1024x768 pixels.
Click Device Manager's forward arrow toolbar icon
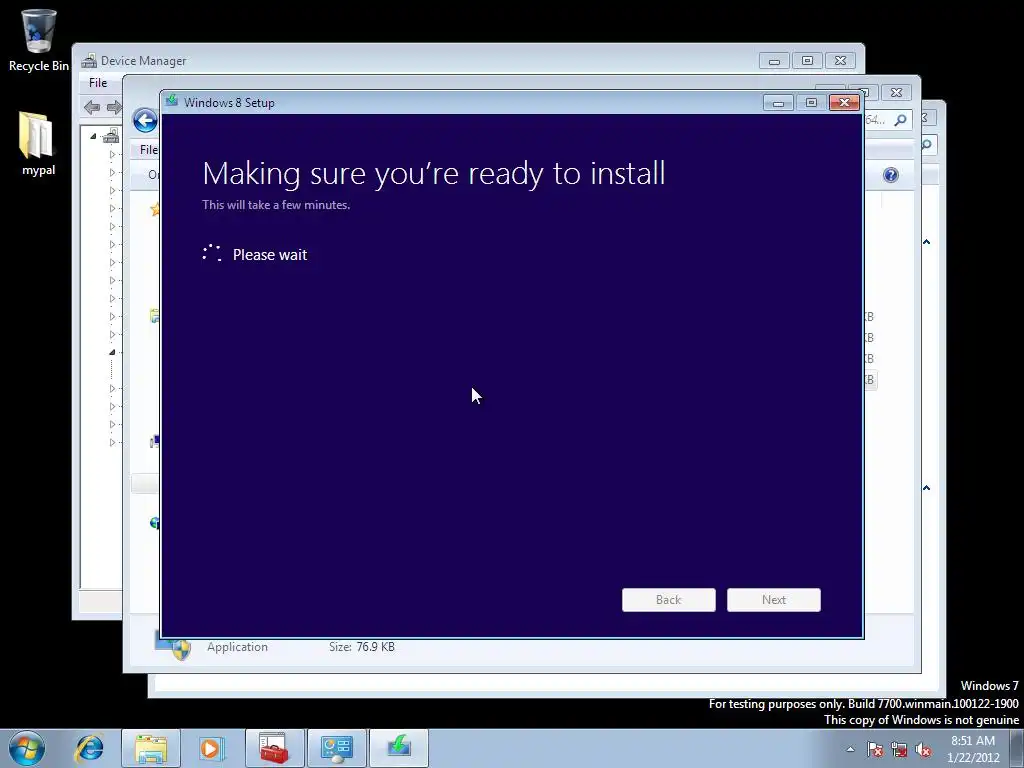pyautogui.click(x=114, y=107)
